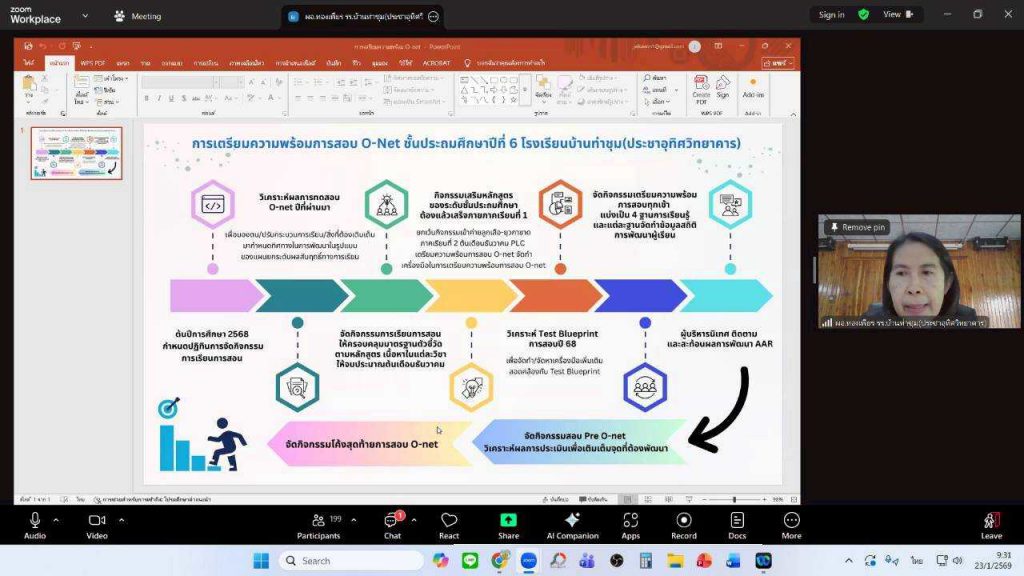This screenshot has height=576, width=1024.
Task: Open the Chat panel
Action: tap(392, 524)
